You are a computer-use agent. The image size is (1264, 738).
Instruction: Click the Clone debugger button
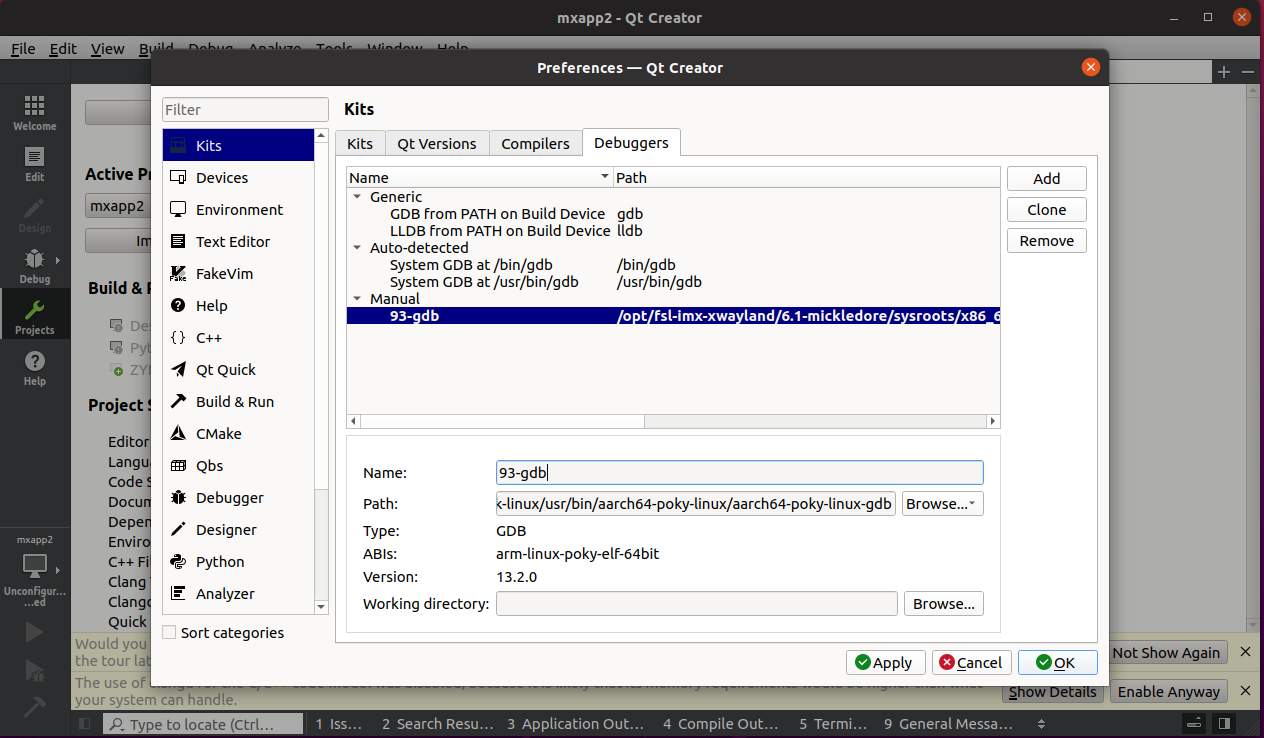(x=1046, y=210)
